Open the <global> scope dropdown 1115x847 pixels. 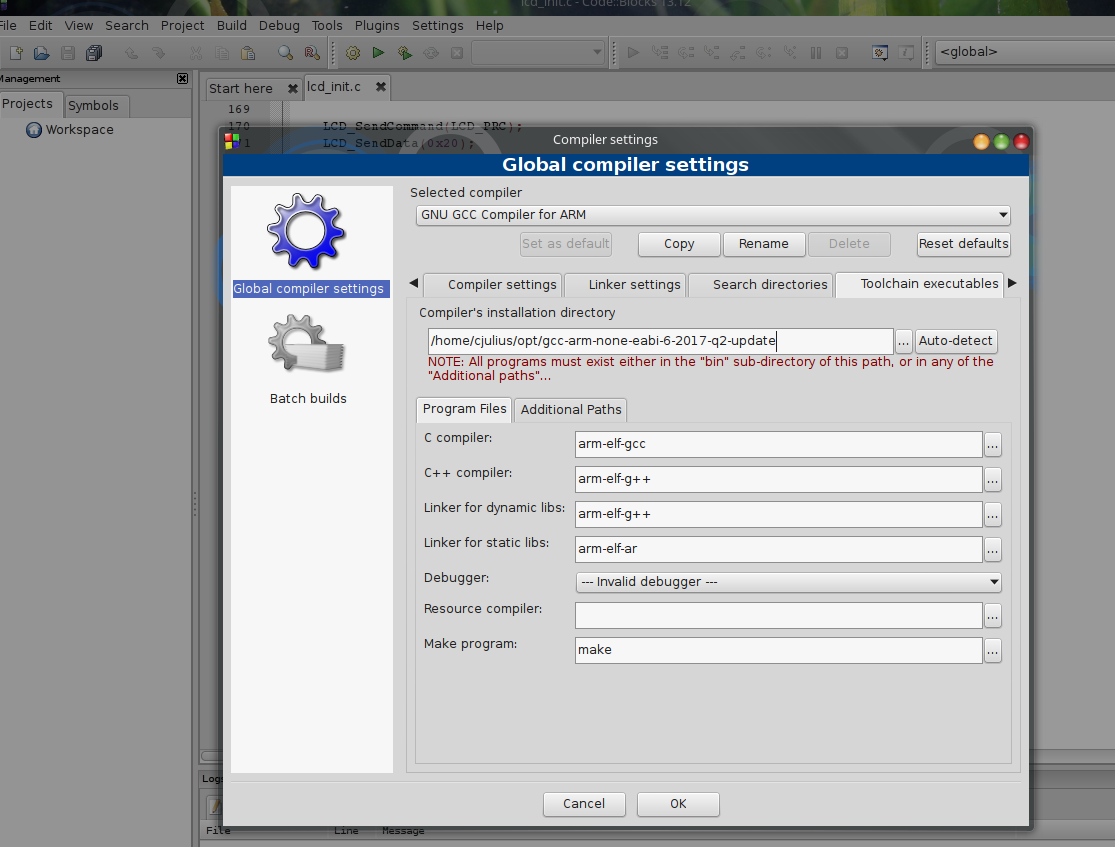1024,52
